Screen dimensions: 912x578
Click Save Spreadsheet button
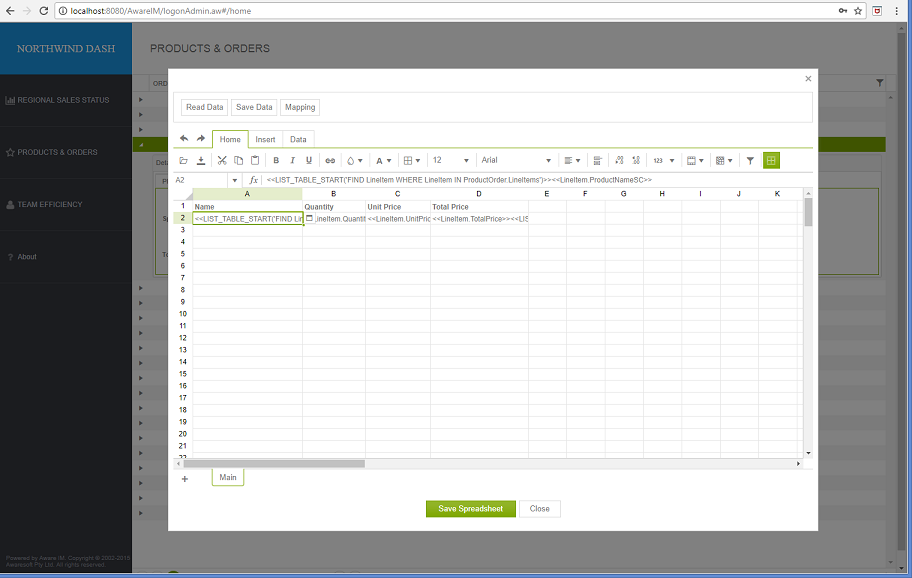[471, 509]
